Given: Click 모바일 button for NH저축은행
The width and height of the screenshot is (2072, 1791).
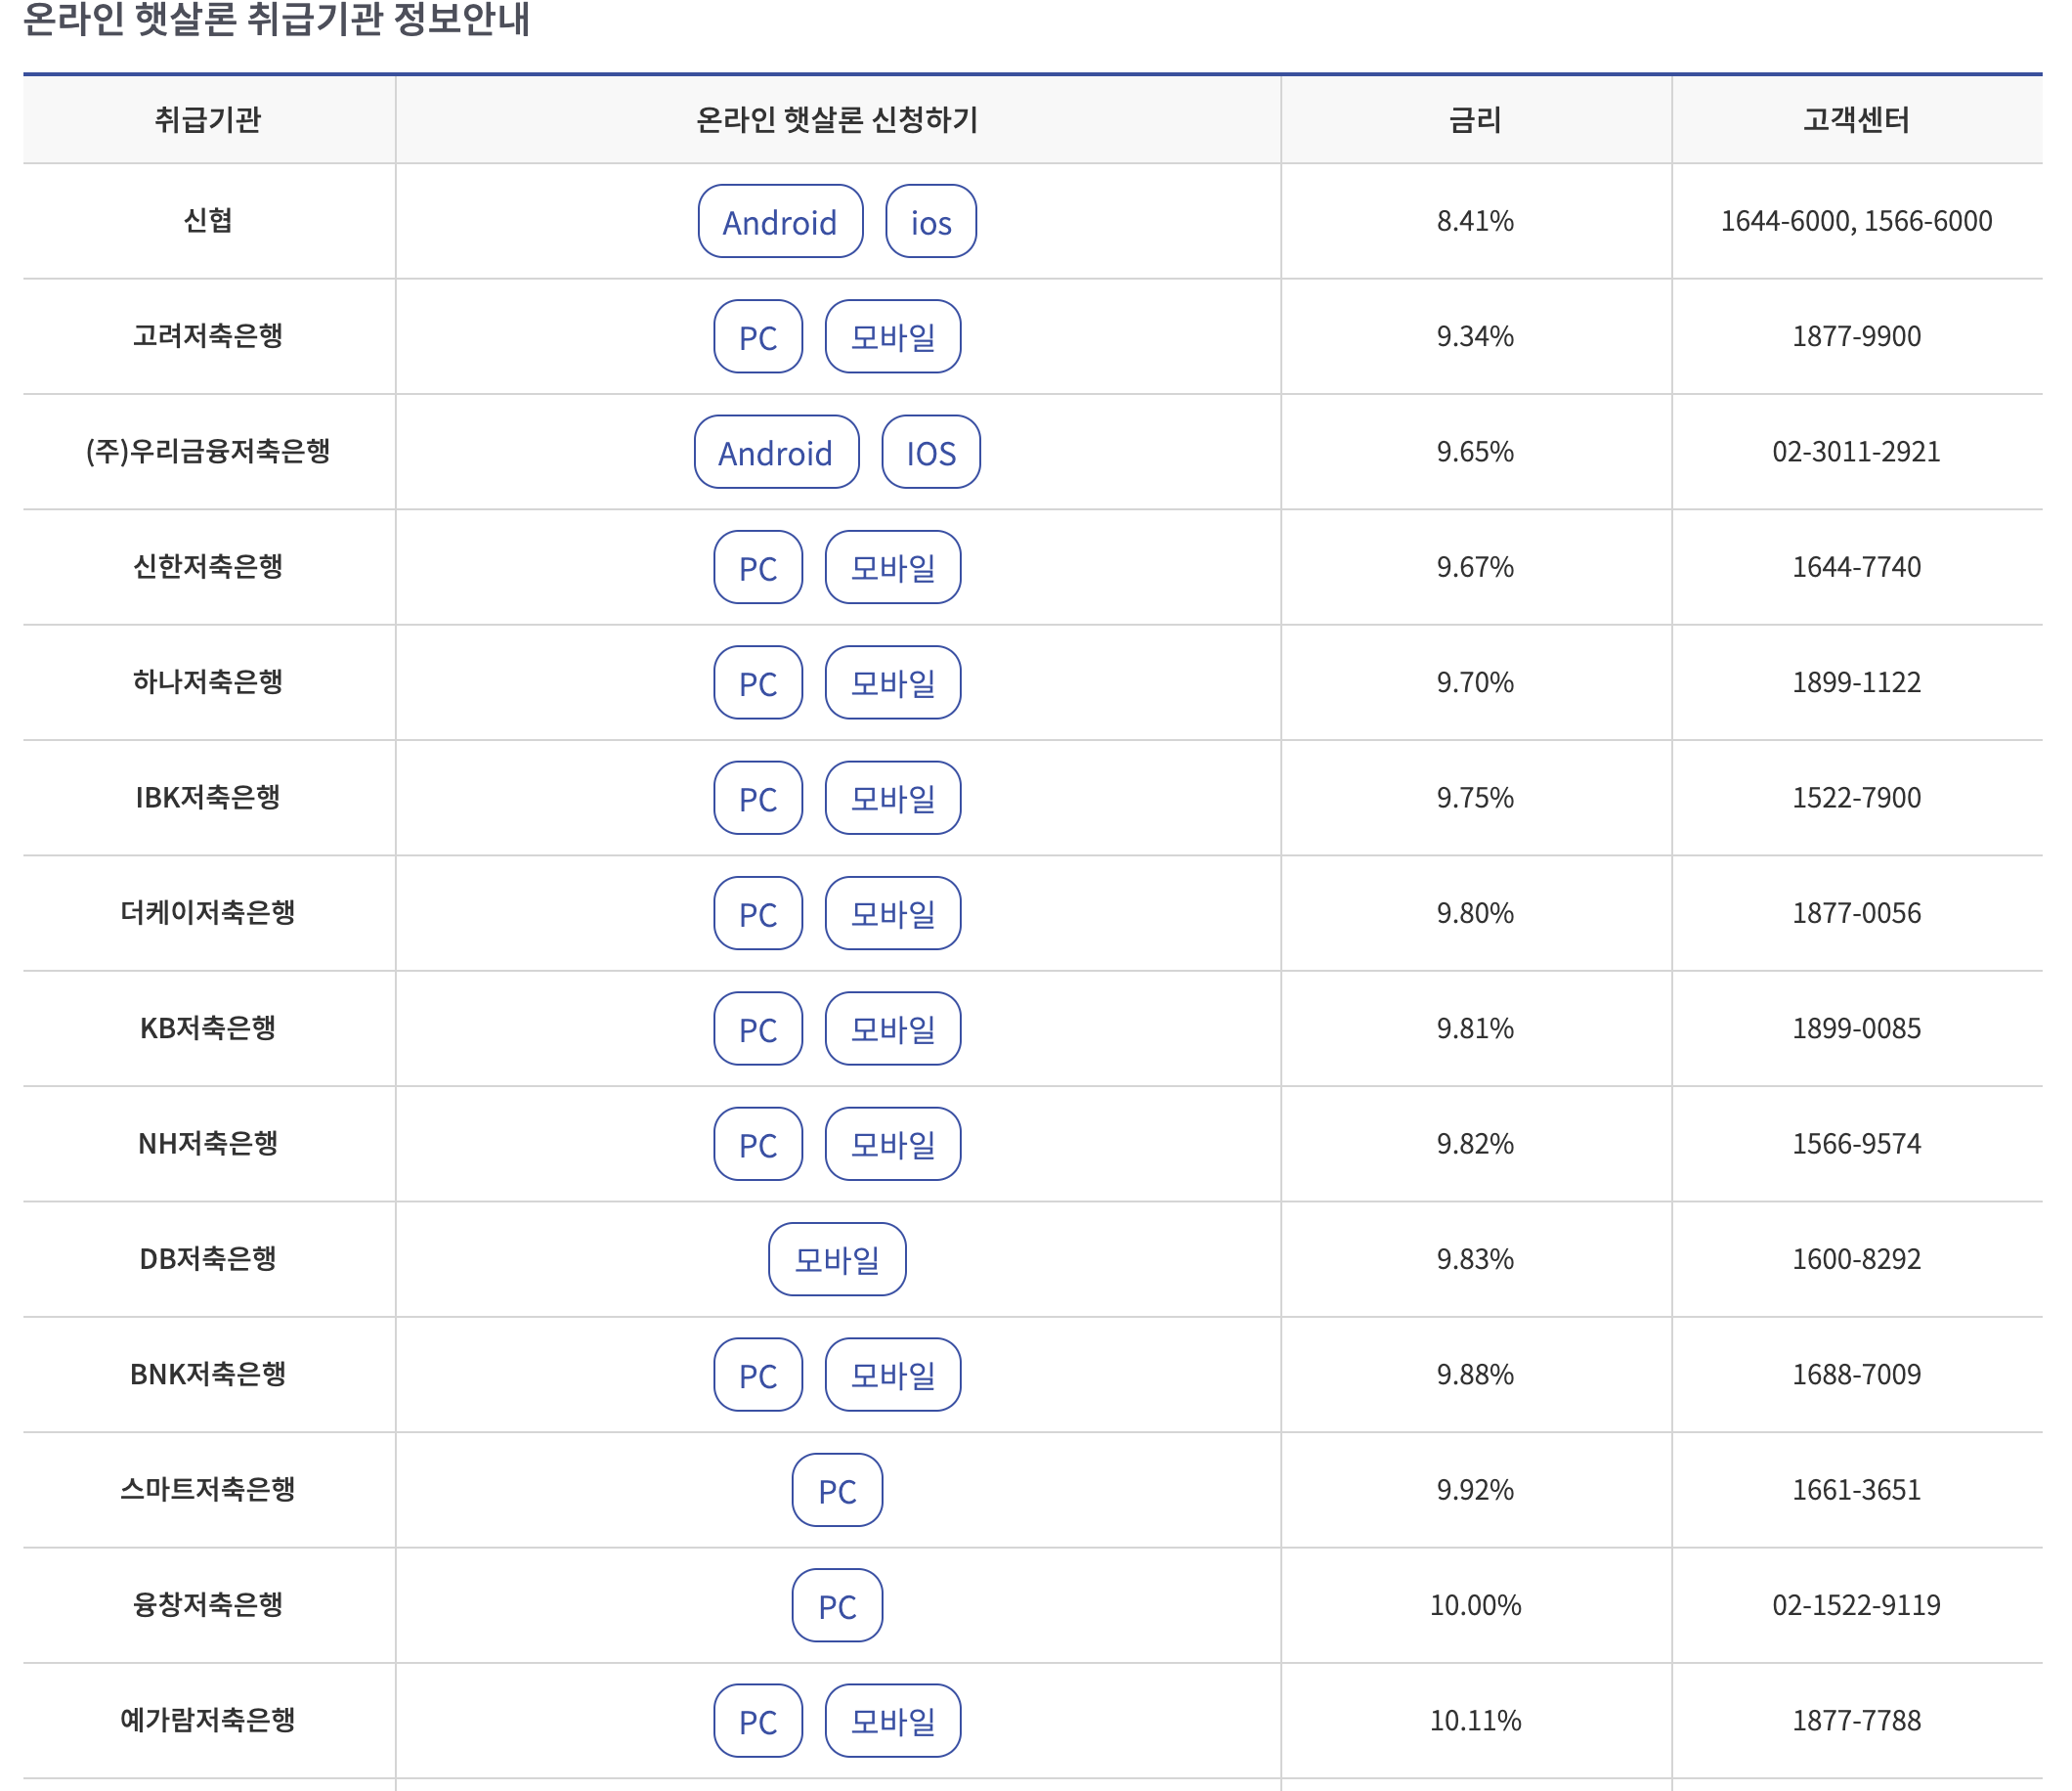Looking at the screenshot, I should [x=892, y=1144].
